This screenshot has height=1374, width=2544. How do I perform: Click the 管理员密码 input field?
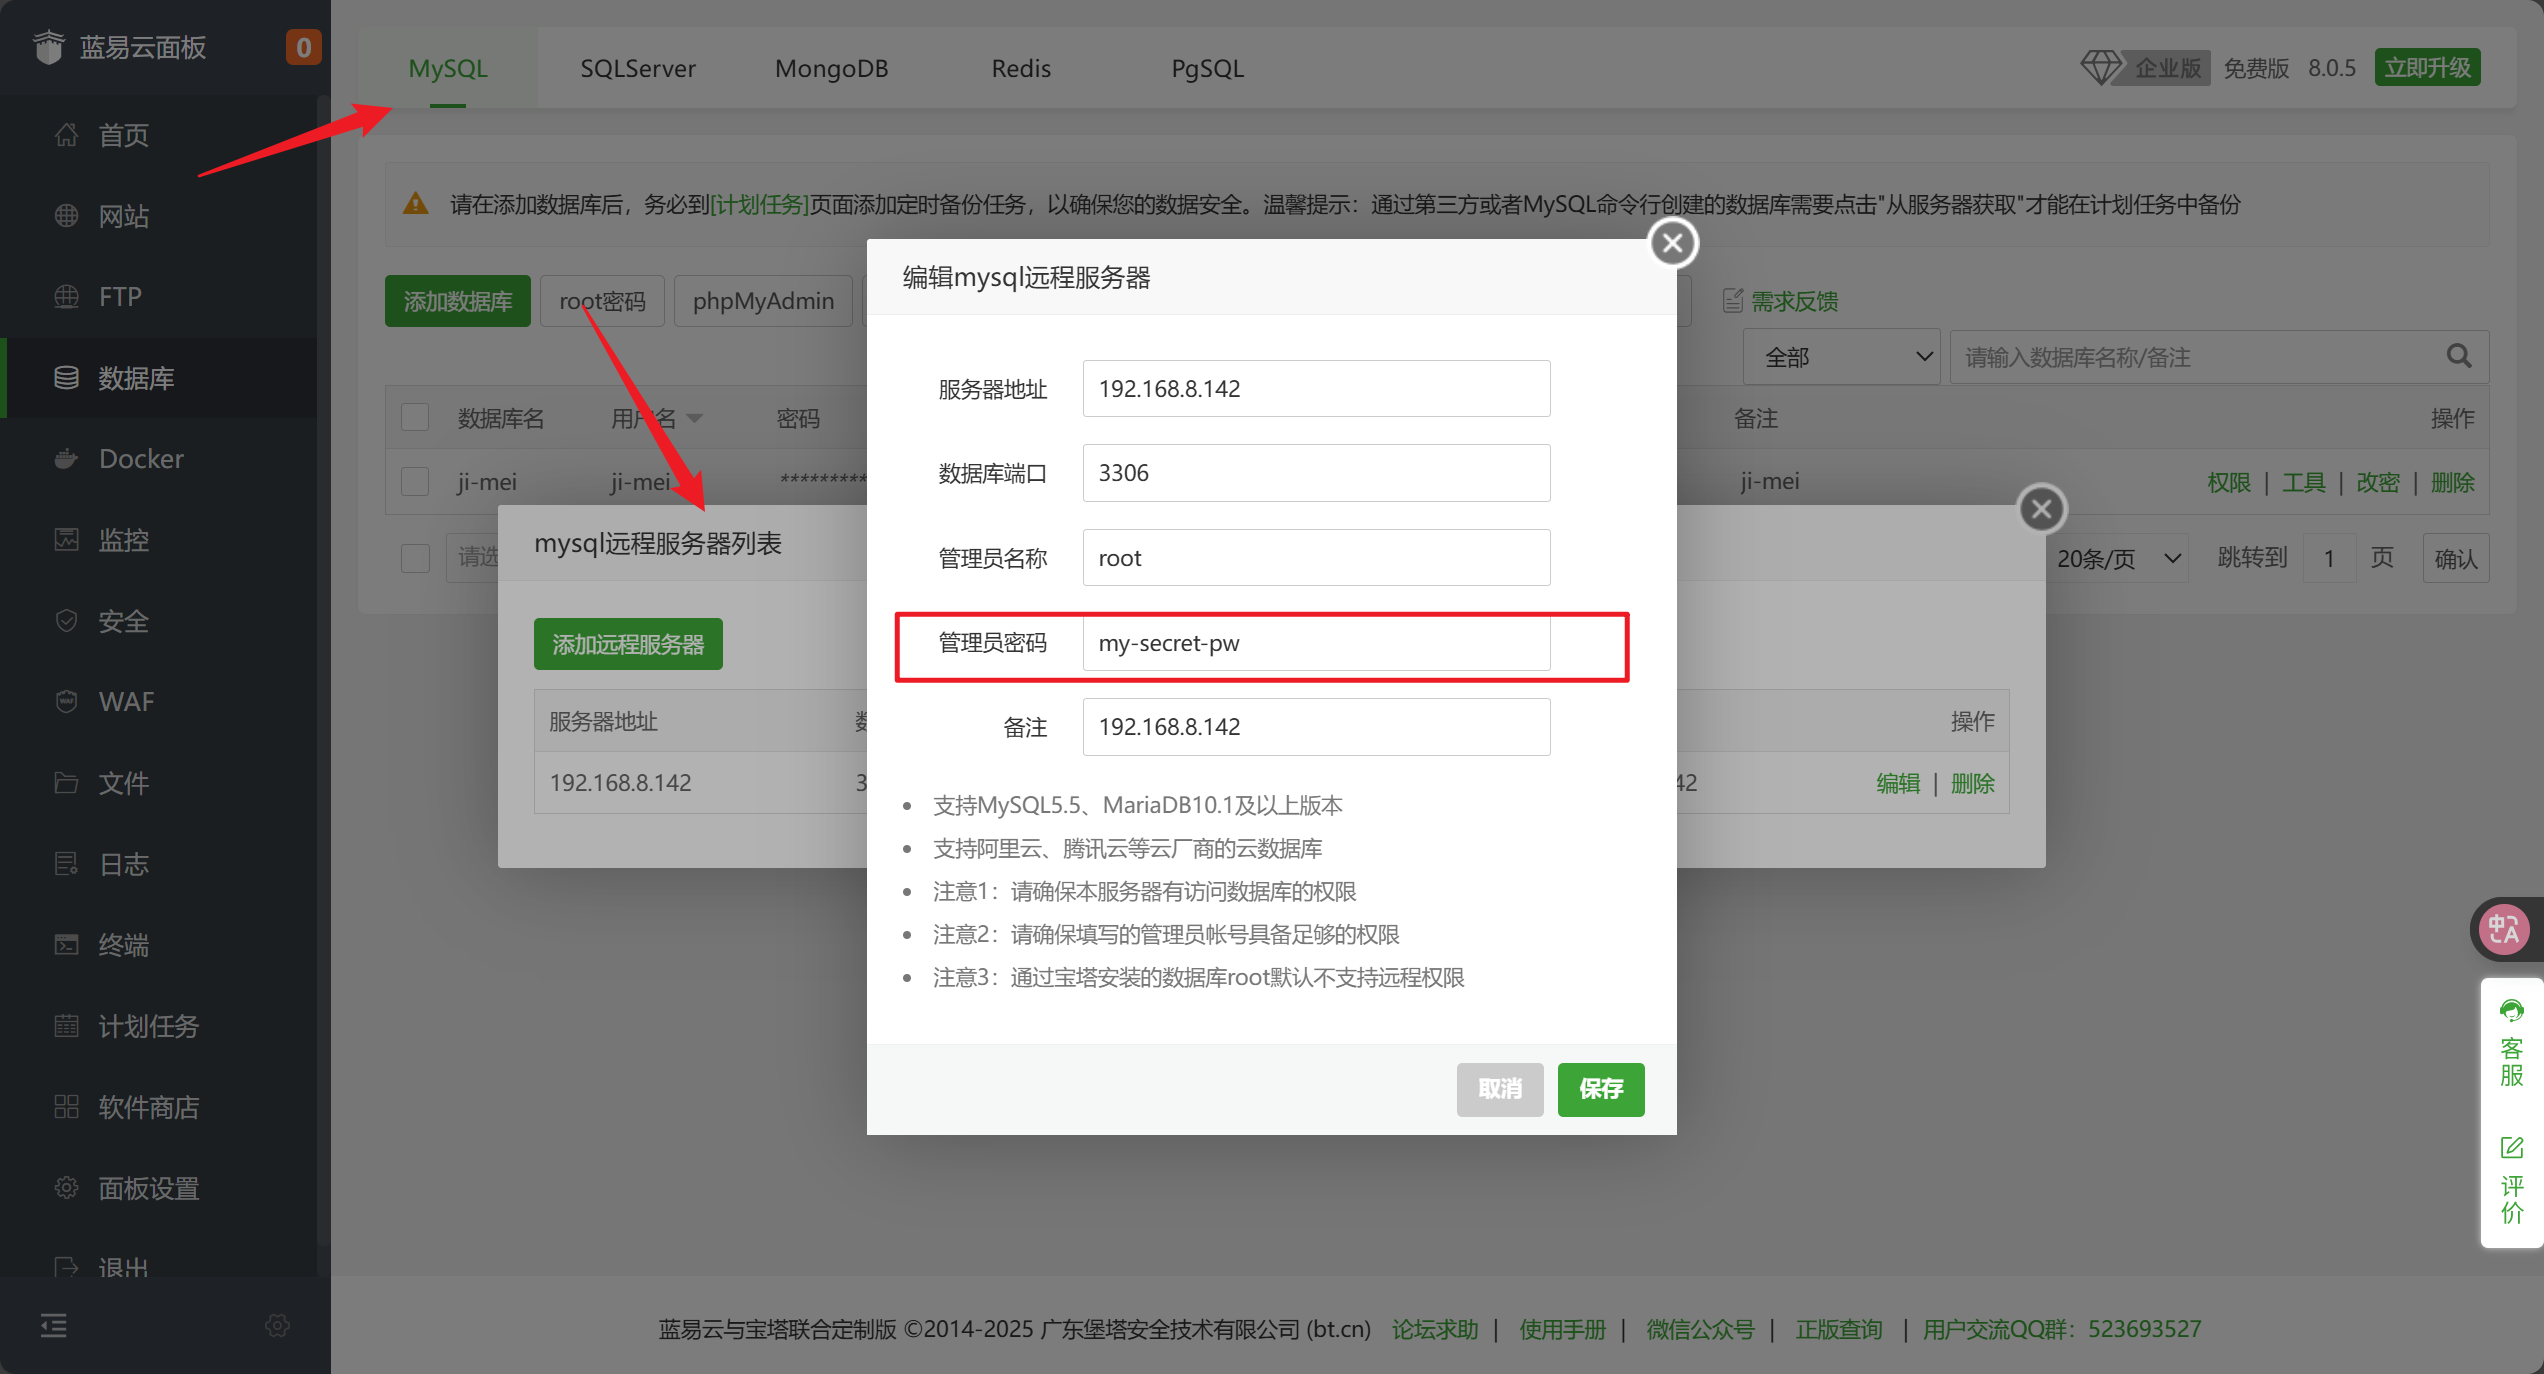[x=1315, y=643]
